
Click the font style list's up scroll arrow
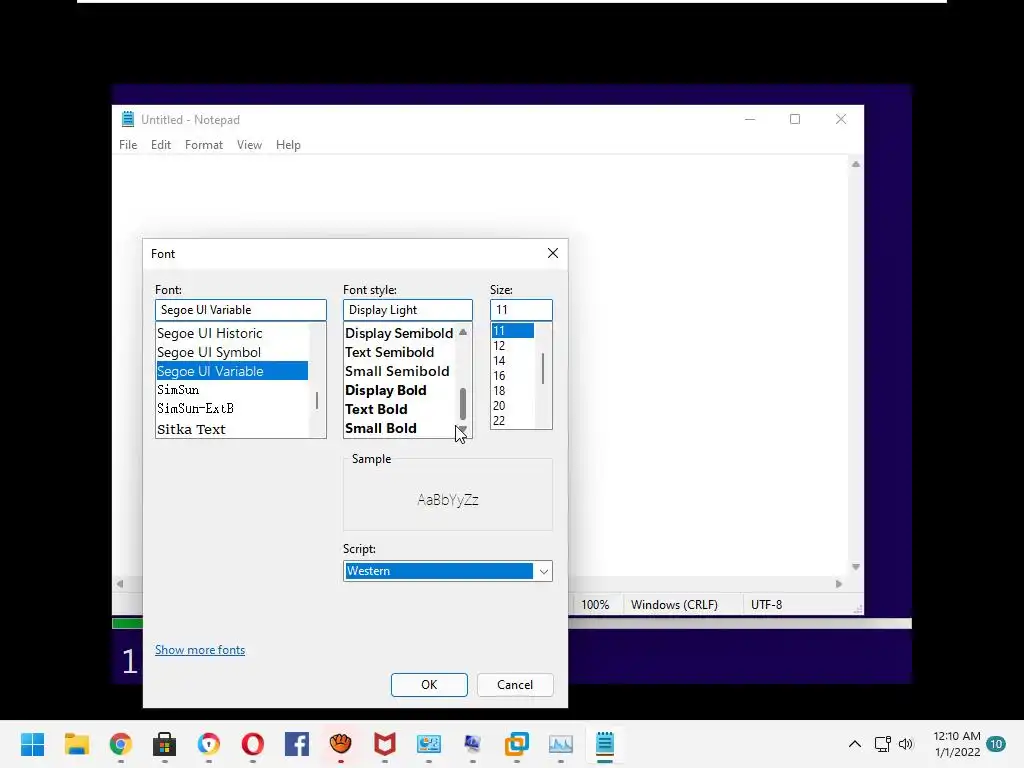pos(463,332)
